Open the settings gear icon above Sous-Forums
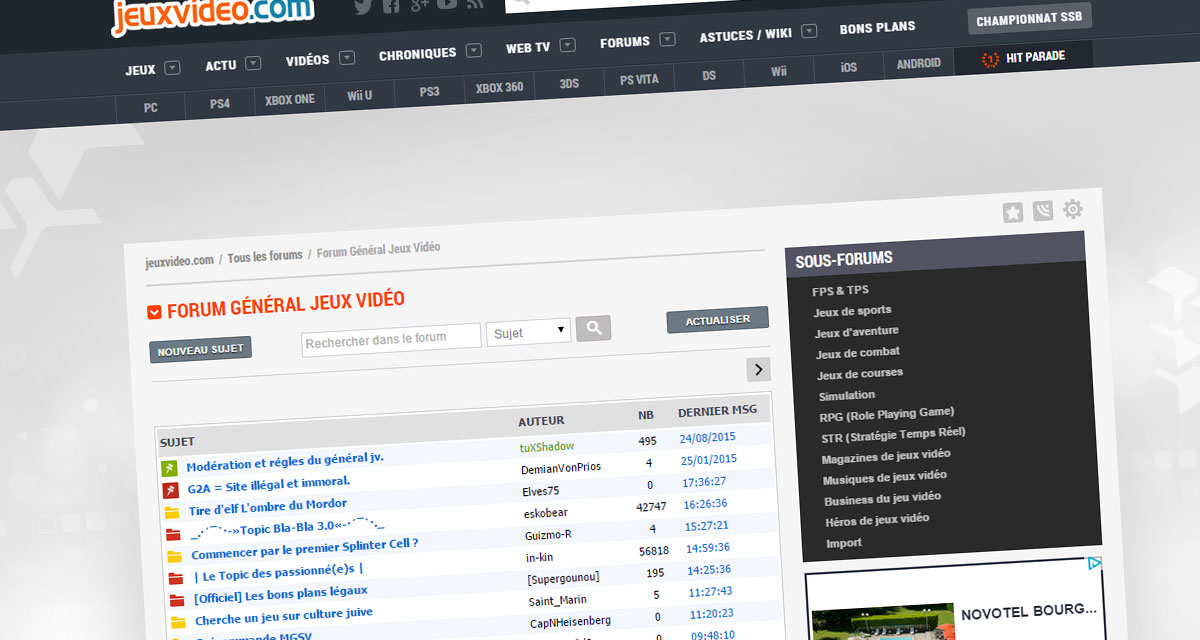 pyautogui.click(x=1073, y=209)
